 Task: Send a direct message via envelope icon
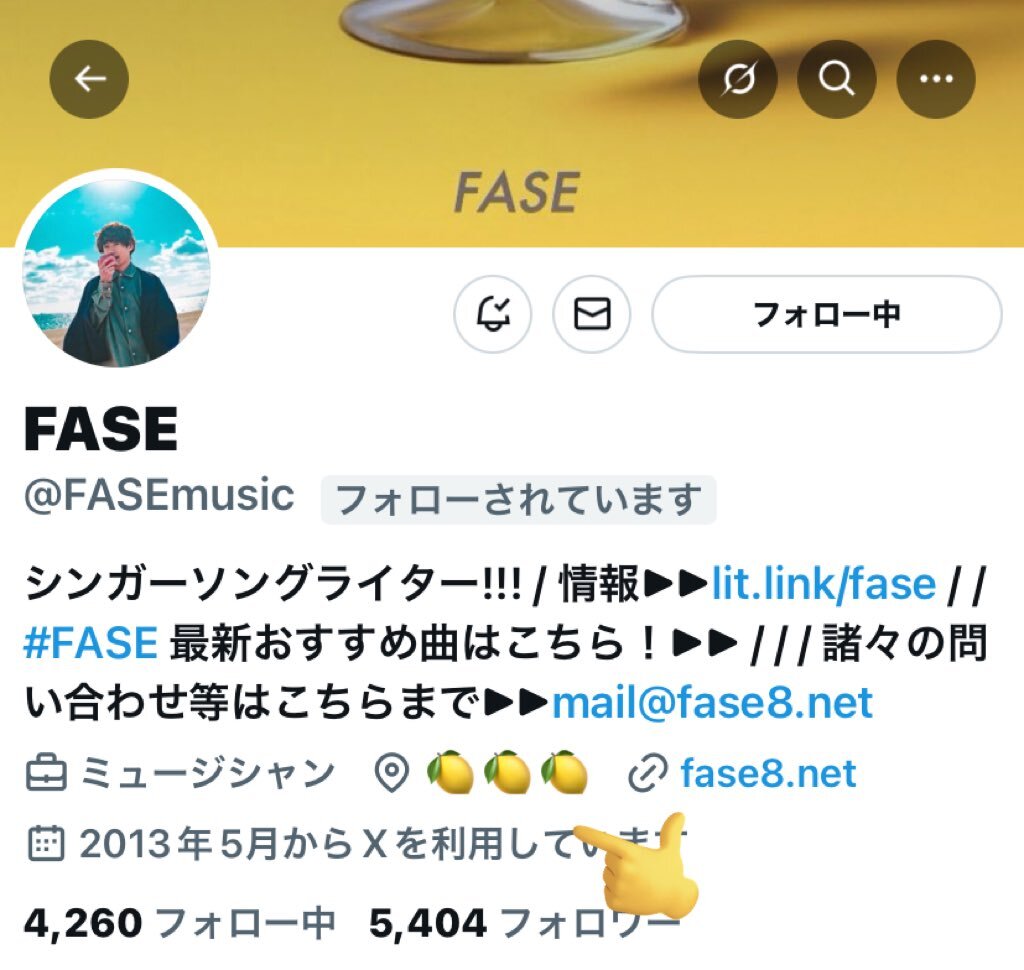[x=592, y=314]
